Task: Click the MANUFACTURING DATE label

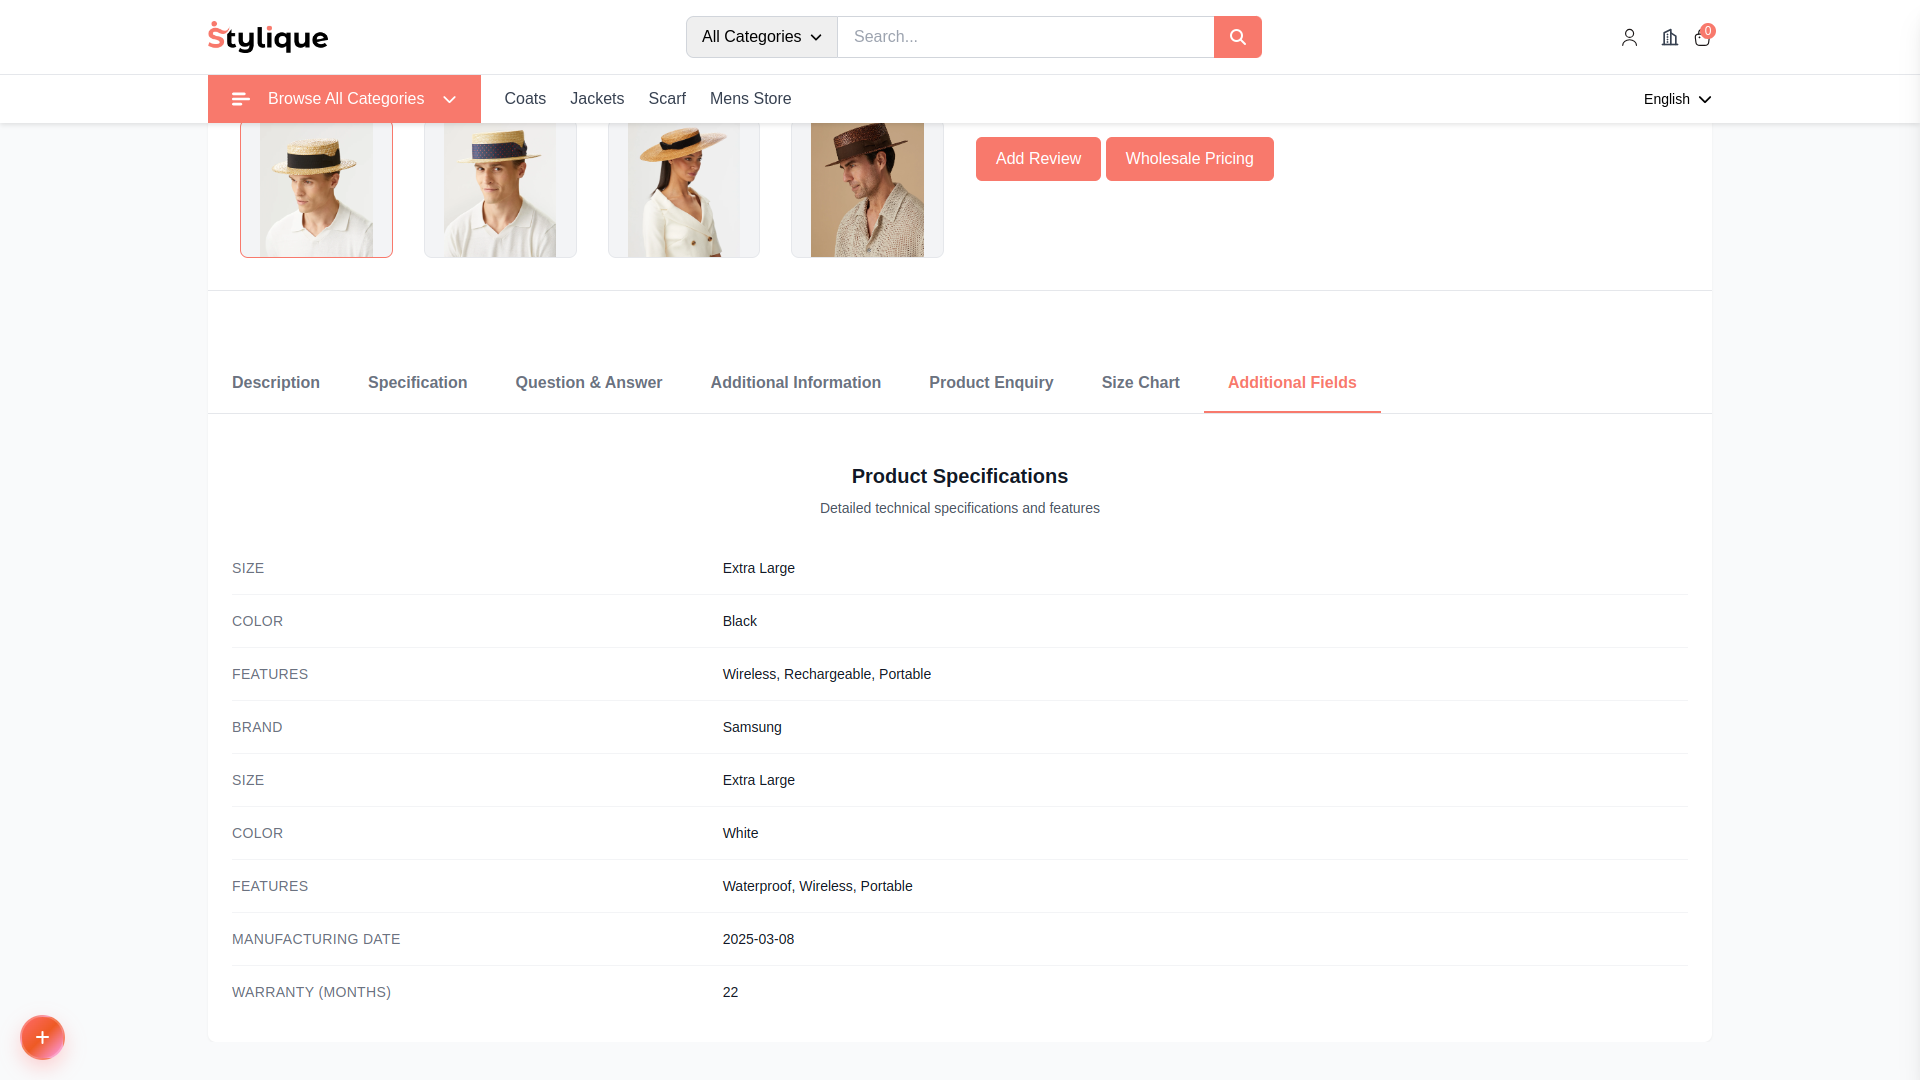Action: (x=316, y=939)
